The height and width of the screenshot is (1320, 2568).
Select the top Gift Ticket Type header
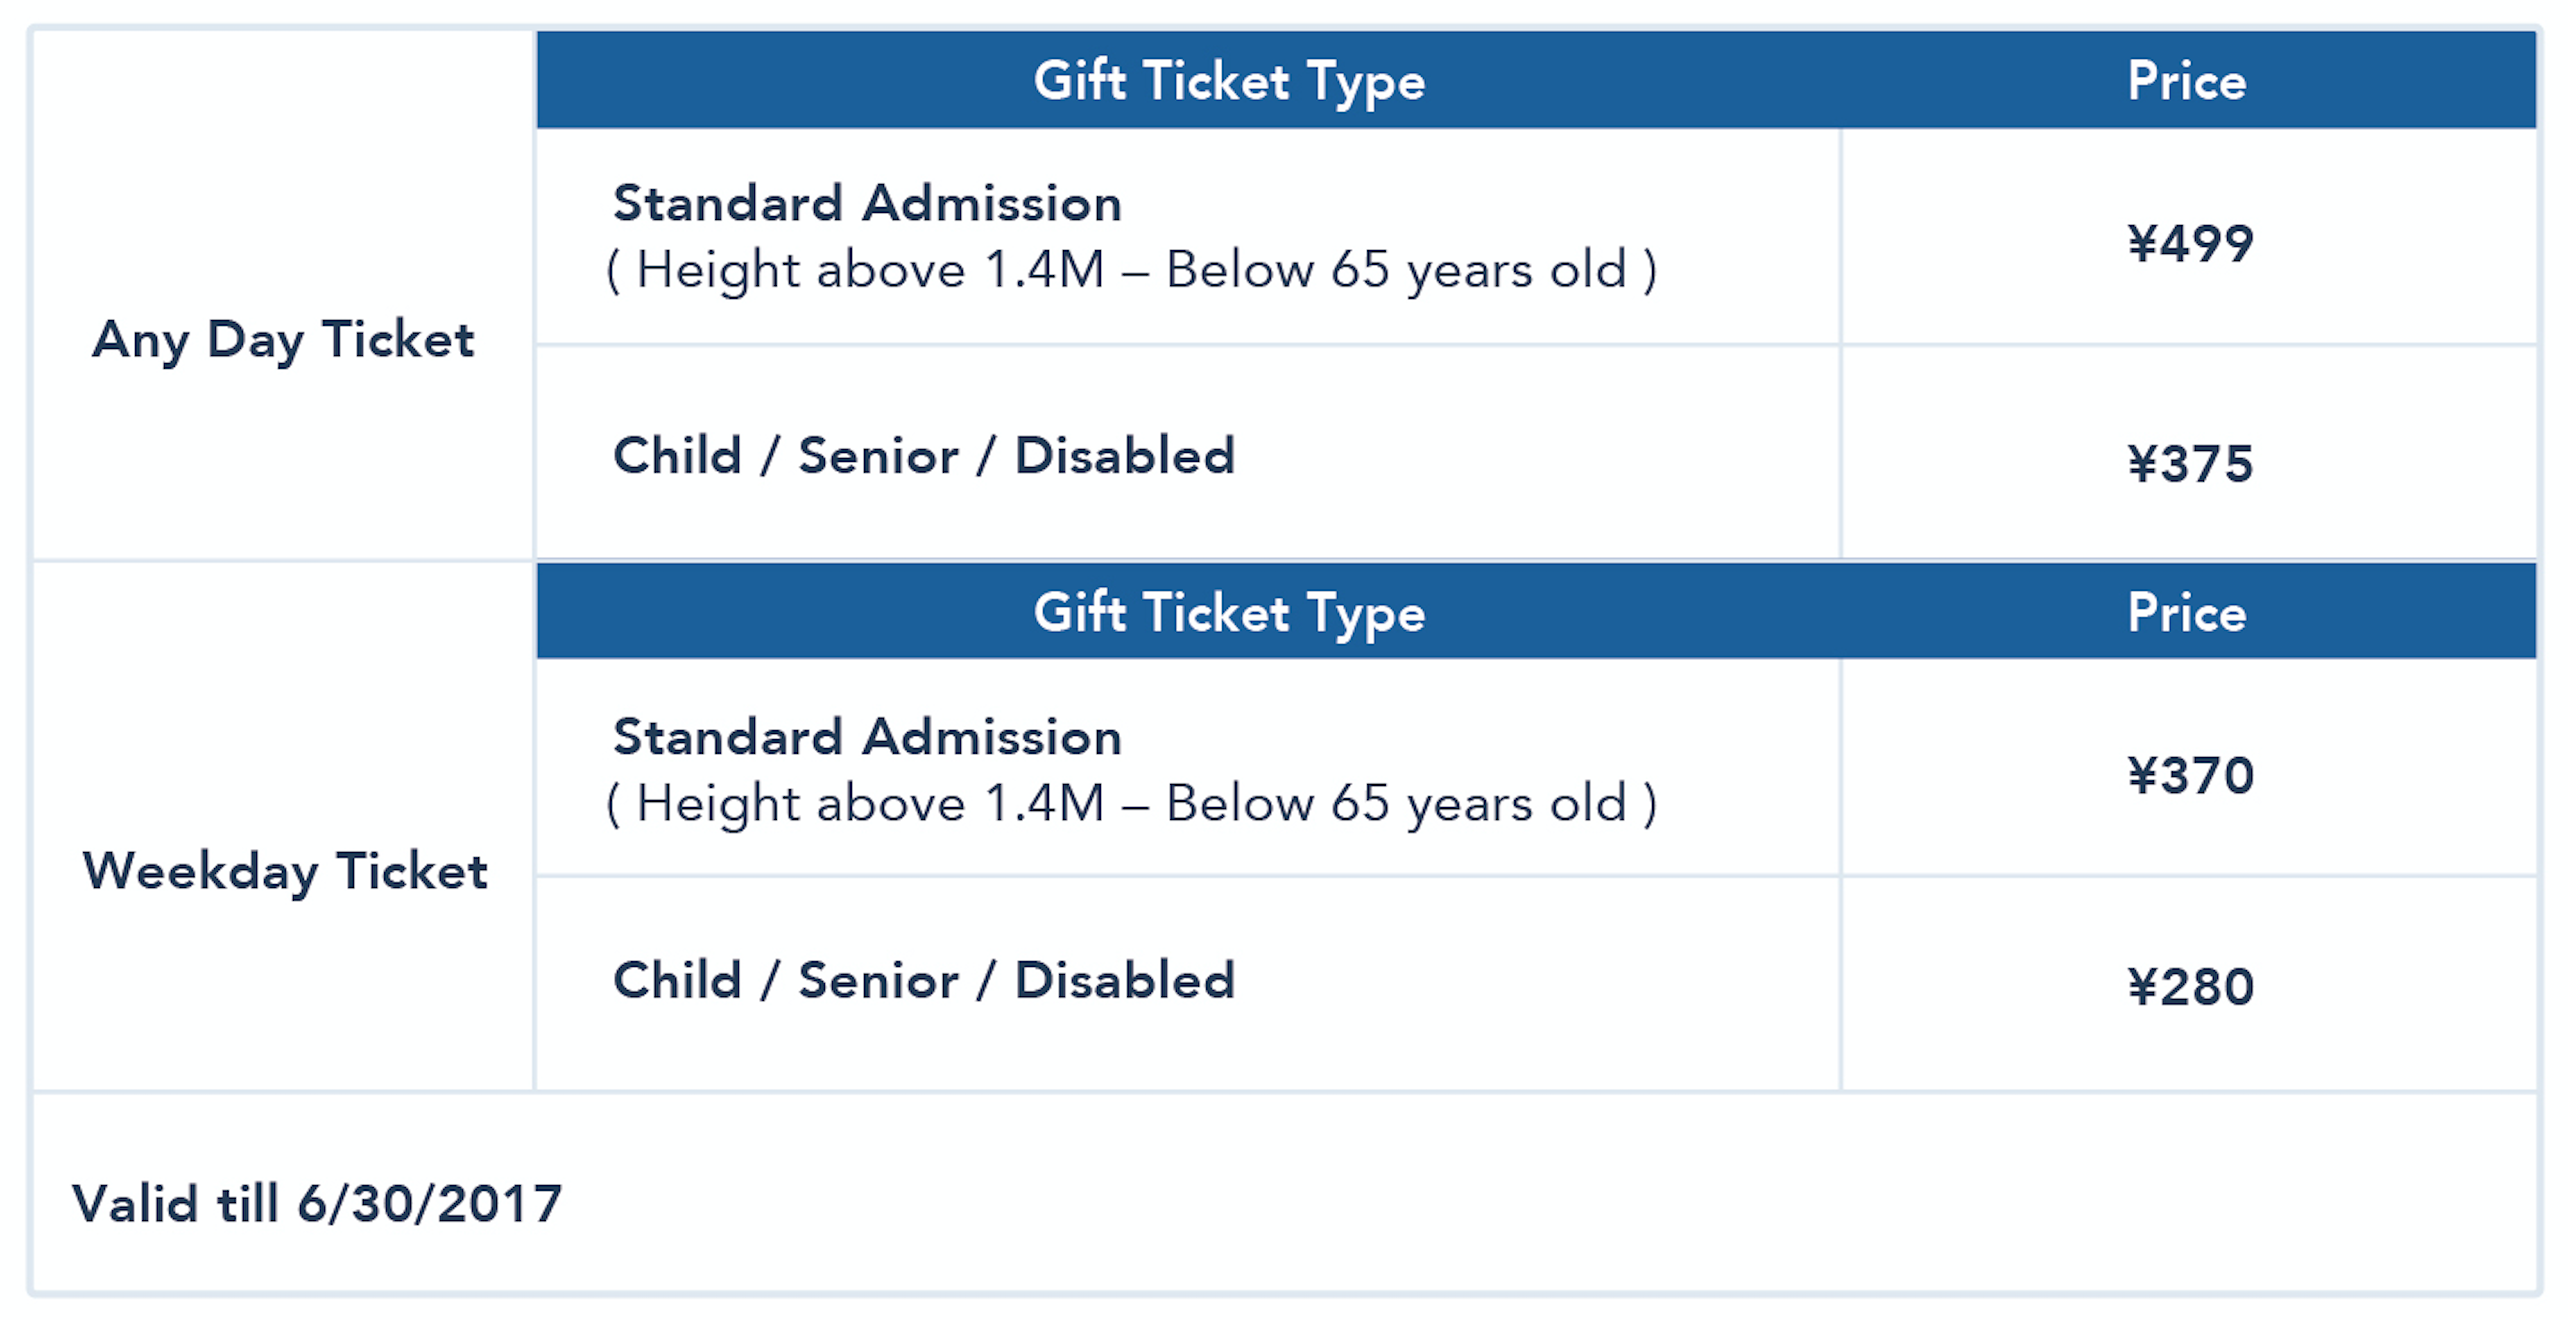pyautogui.click(x=1229, y=82)
